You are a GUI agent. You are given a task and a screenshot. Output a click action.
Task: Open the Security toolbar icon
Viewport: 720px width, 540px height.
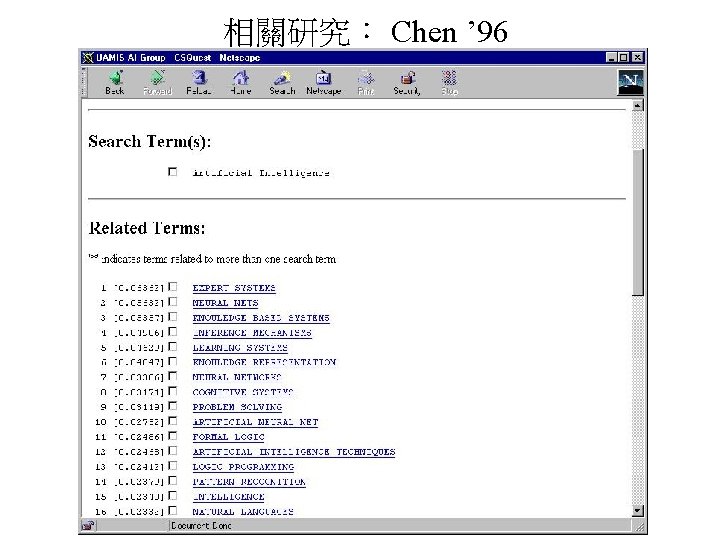point(407,83)
